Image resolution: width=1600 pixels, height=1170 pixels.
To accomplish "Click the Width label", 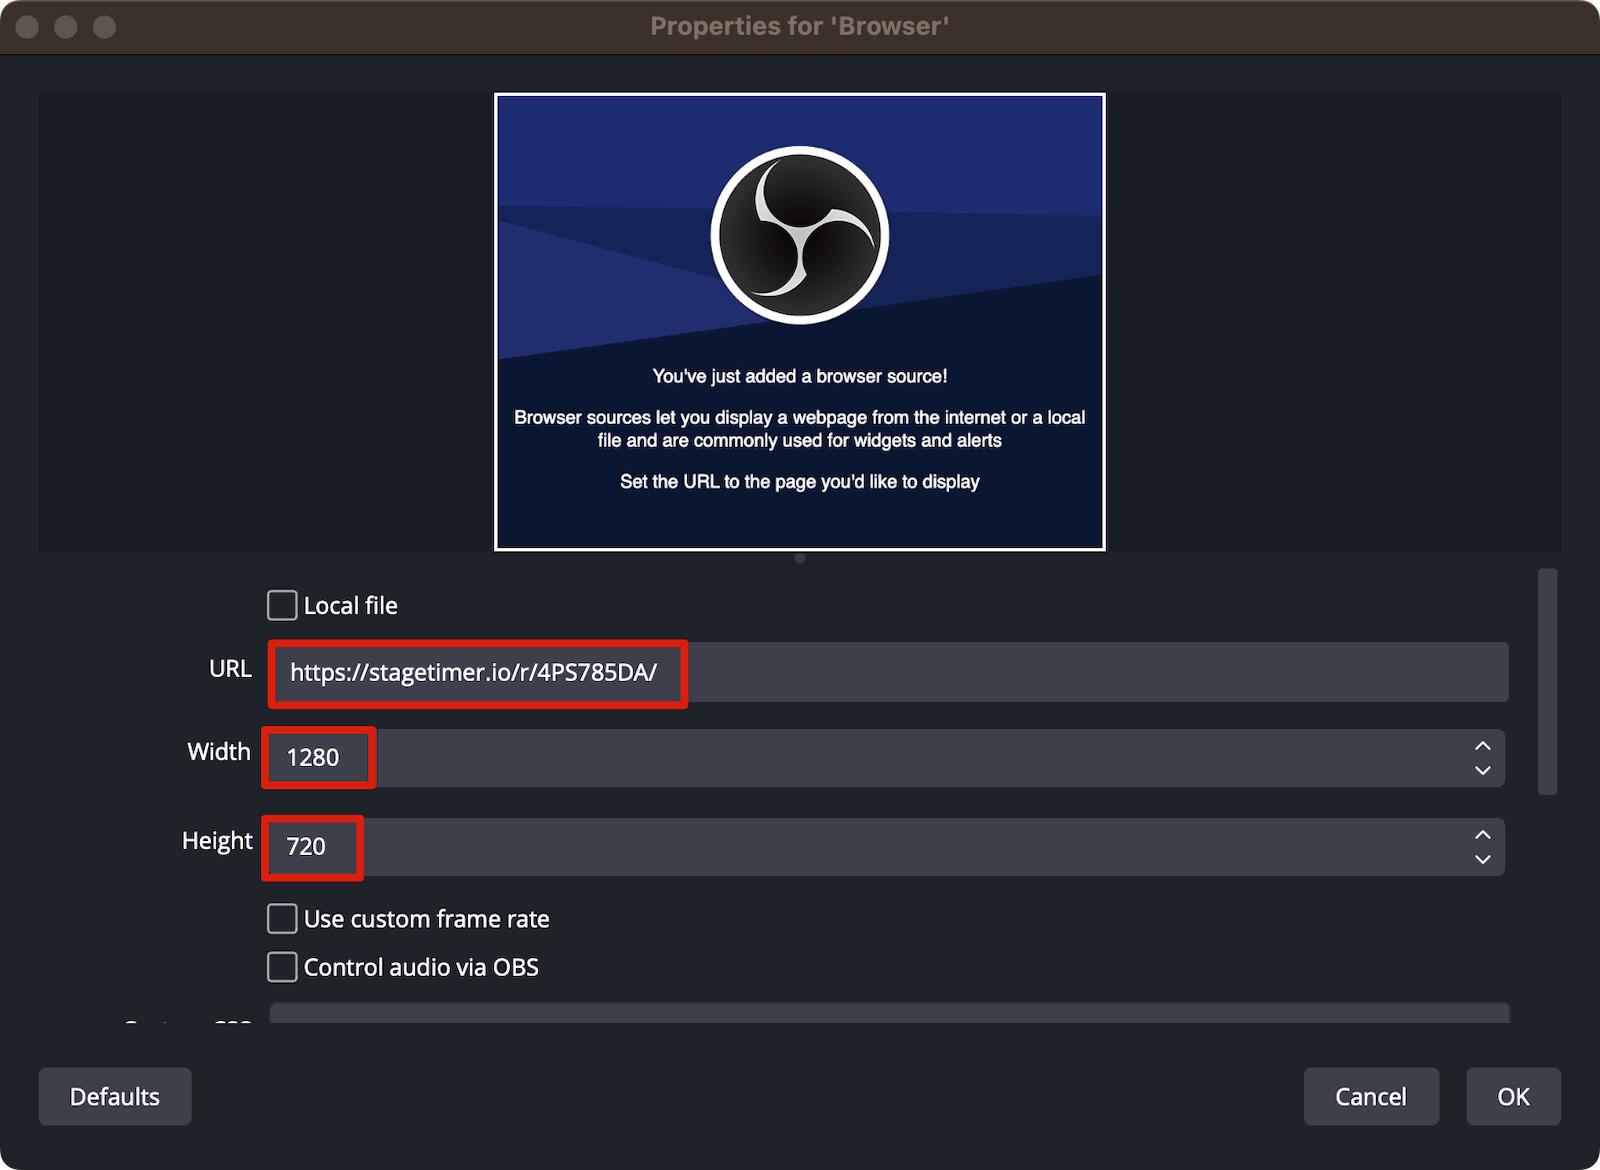I will click(x=218, y=752).
